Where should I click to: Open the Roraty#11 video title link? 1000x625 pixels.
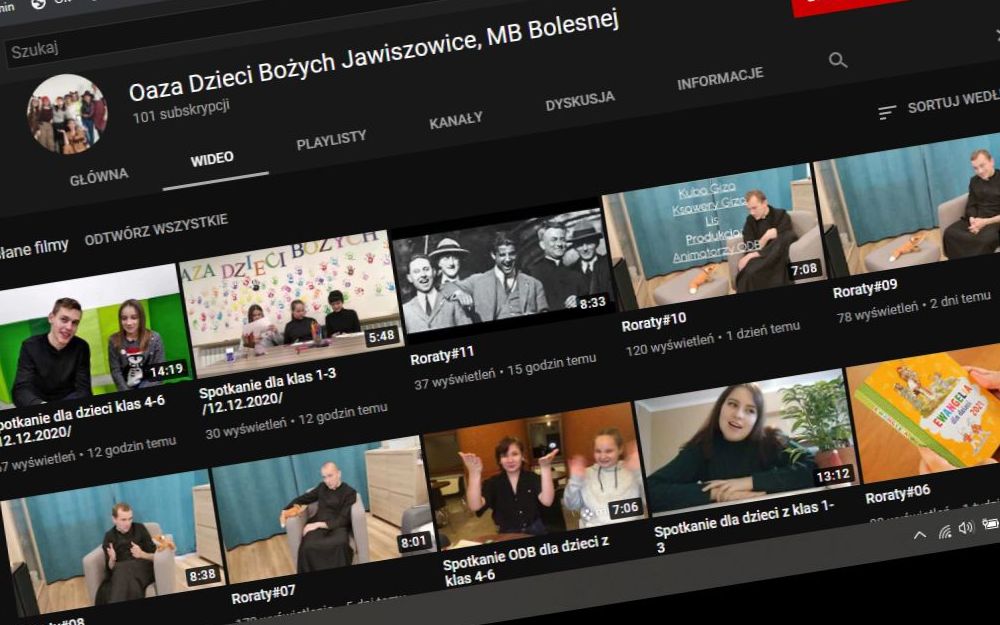(442, 356)
